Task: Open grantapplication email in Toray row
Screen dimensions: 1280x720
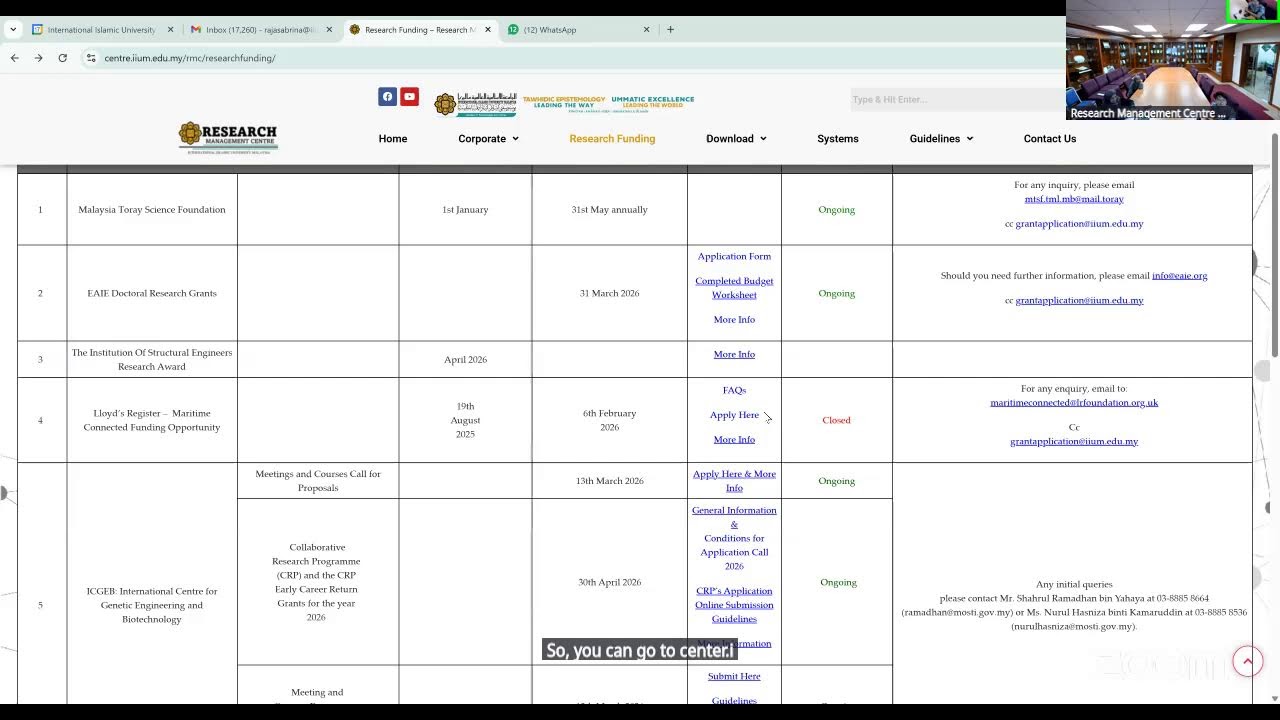Action: (x=1079, y=224)
